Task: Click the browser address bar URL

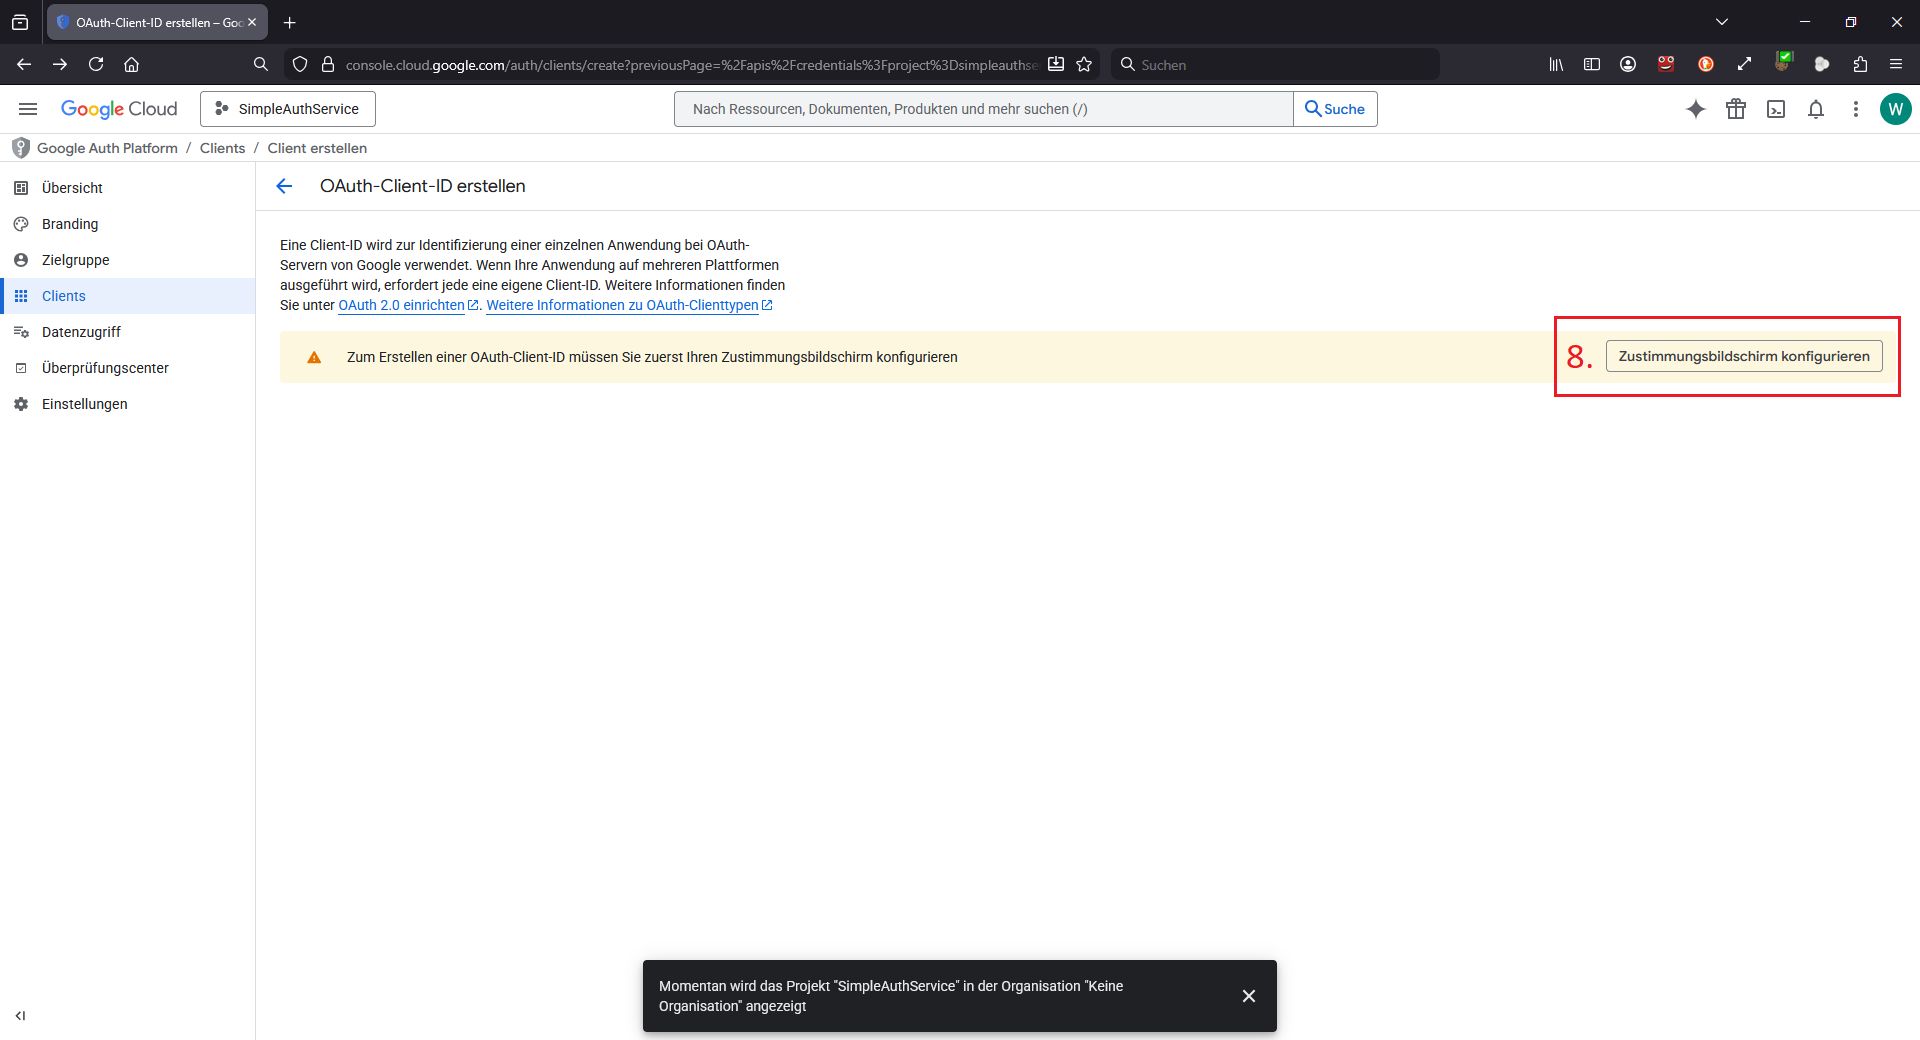Action: tap(690, 64)
